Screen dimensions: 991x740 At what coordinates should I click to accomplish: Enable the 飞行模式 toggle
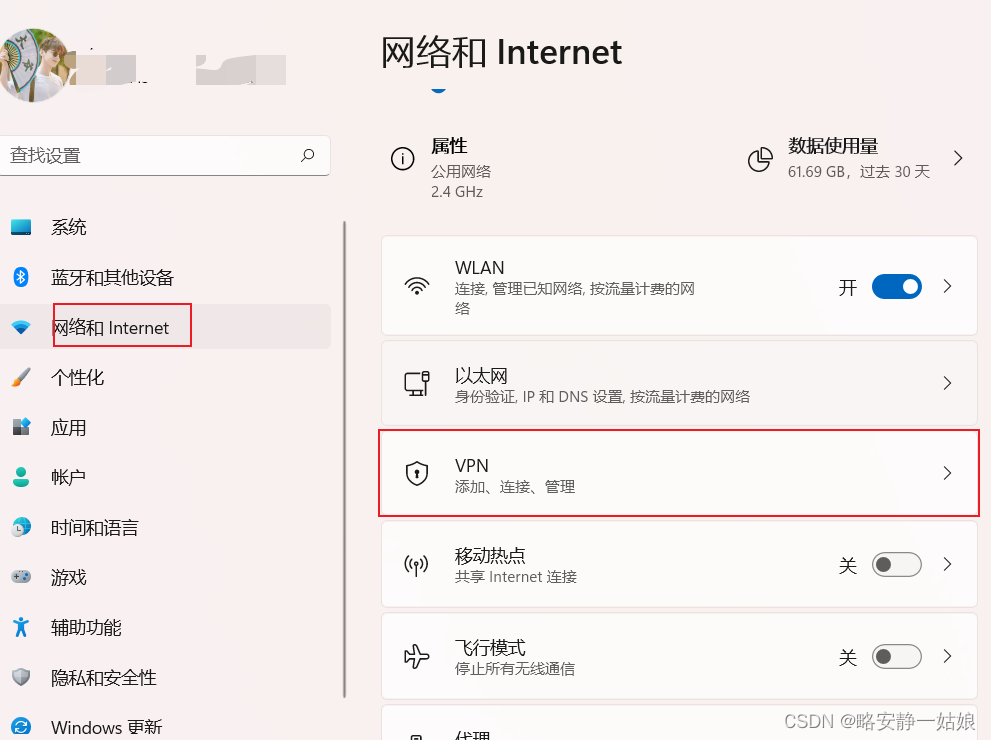tap(896, 657)
